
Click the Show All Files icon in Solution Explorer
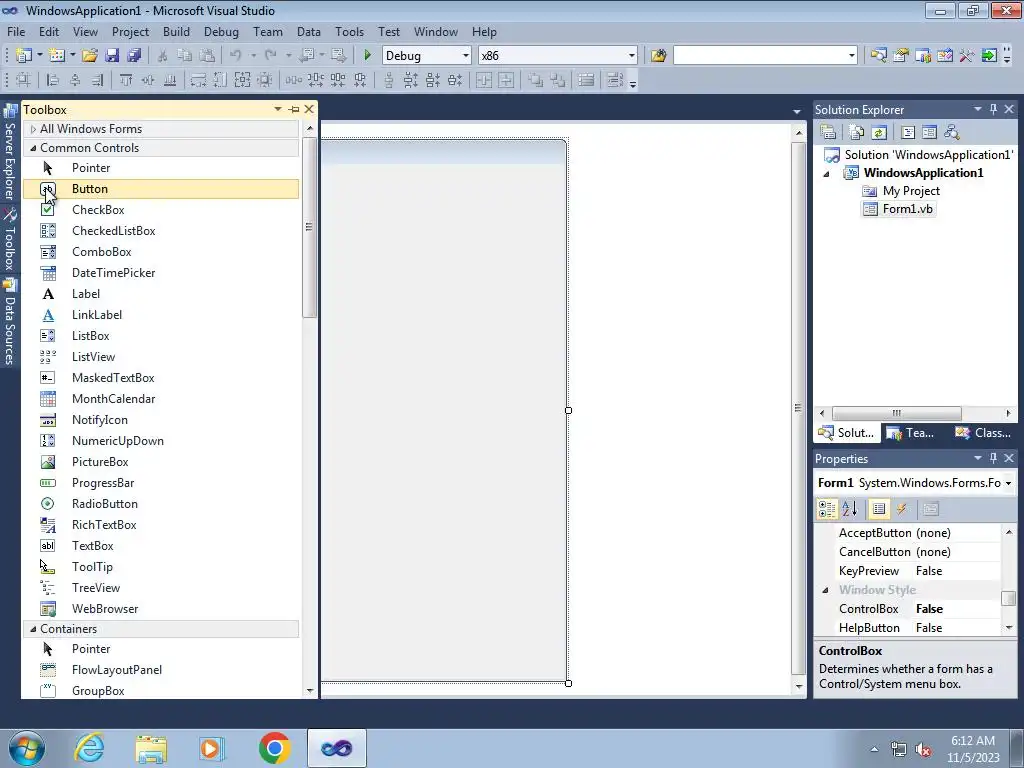(857, 133)
